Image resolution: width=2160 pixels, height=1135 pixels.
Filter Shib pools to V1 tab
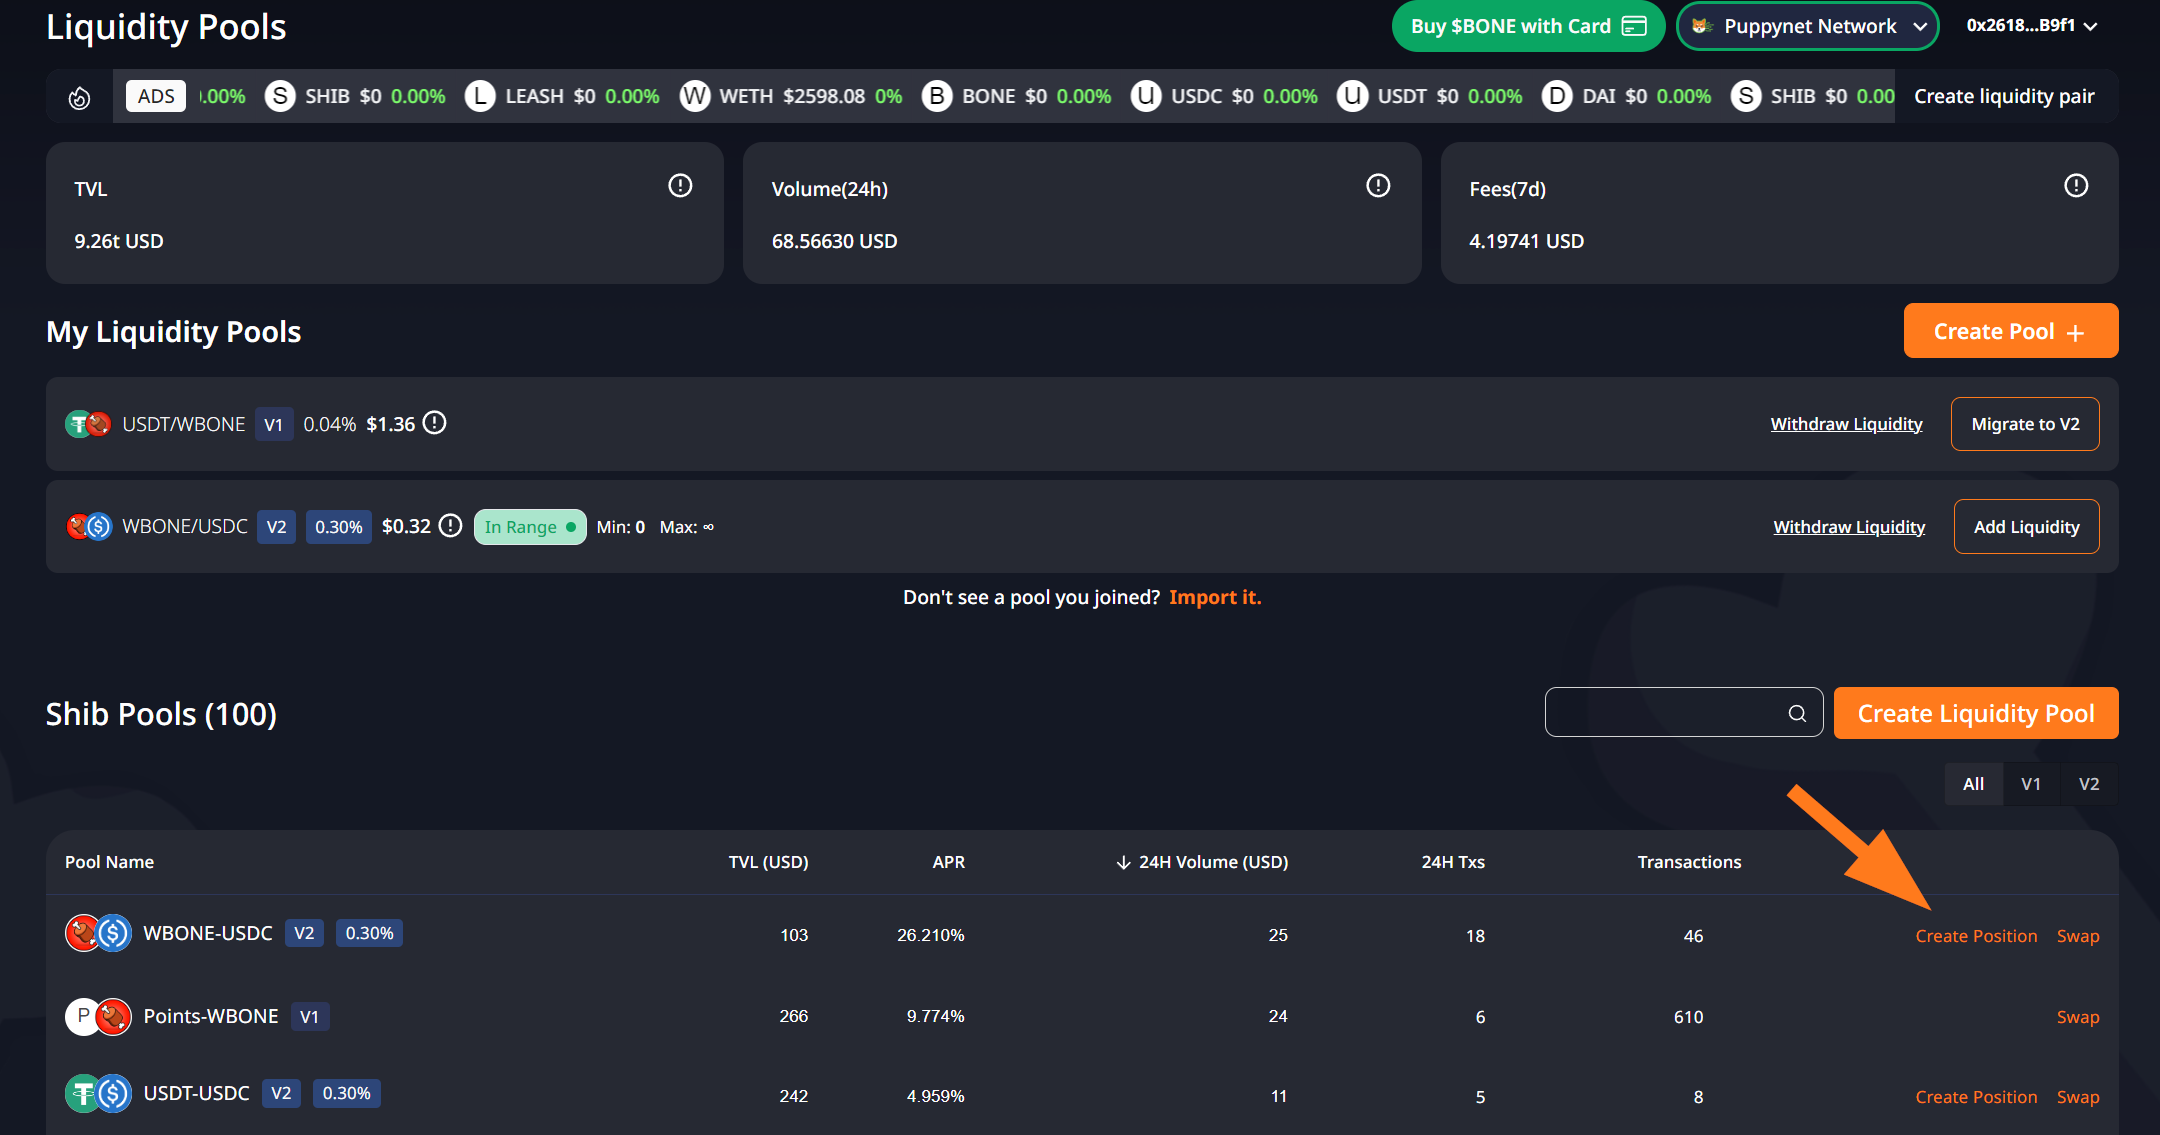2030,784
